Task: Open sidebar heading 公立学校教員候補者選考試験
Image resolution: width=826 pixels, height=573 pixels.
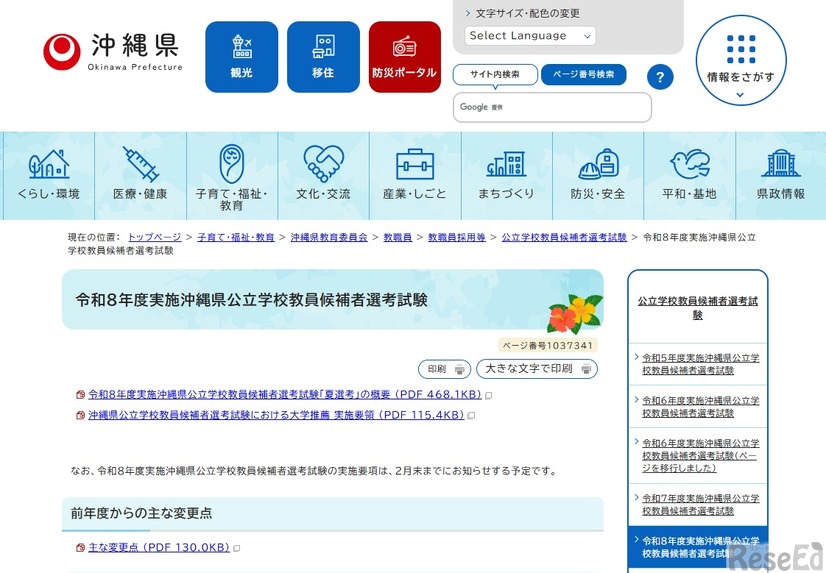Action: pos(697,308)
